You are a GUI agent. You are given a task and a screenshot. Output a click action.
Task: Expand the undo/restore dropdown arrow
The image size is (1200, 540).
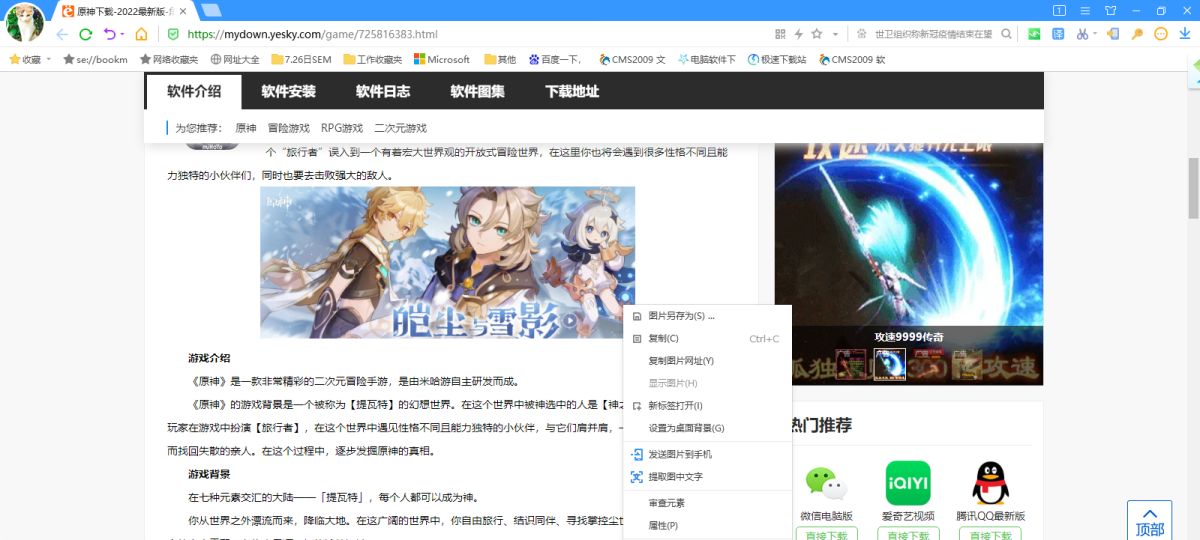pos(122,34)
